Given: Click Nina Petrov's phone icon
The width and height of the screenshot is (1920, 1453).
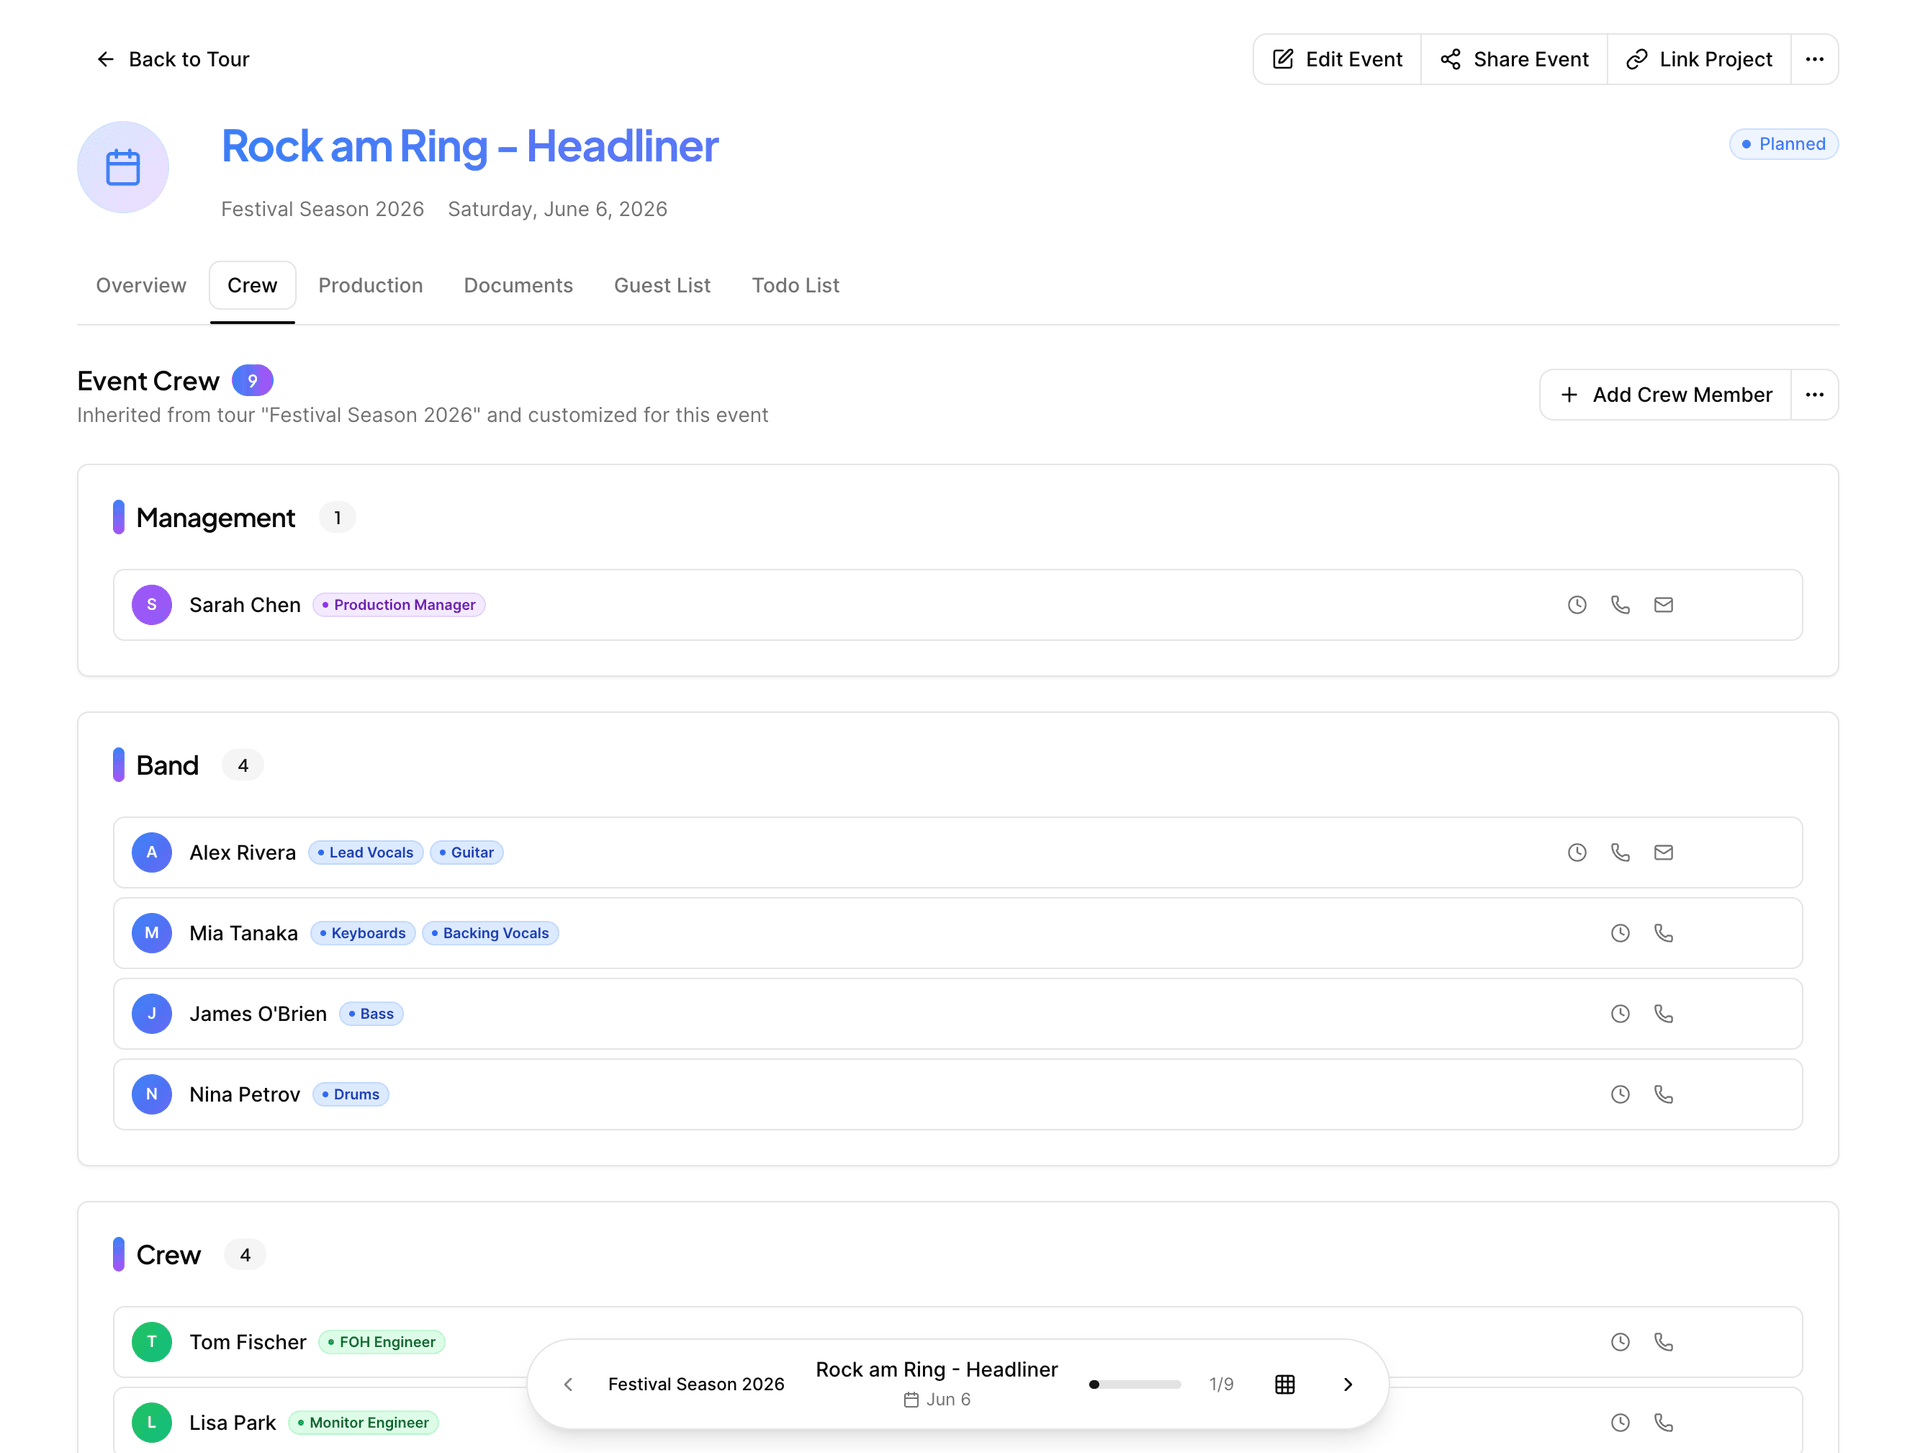Looking at the screenshot, I should click(1663, 1094).
